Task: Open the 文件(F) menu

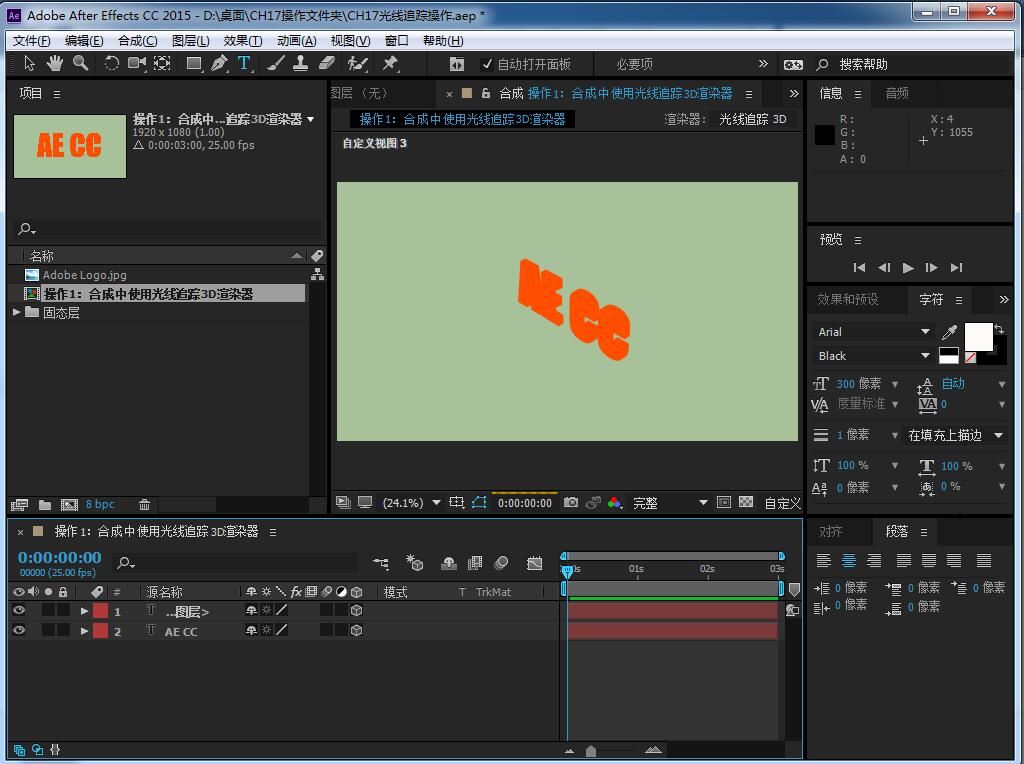Action: (31, 40)
